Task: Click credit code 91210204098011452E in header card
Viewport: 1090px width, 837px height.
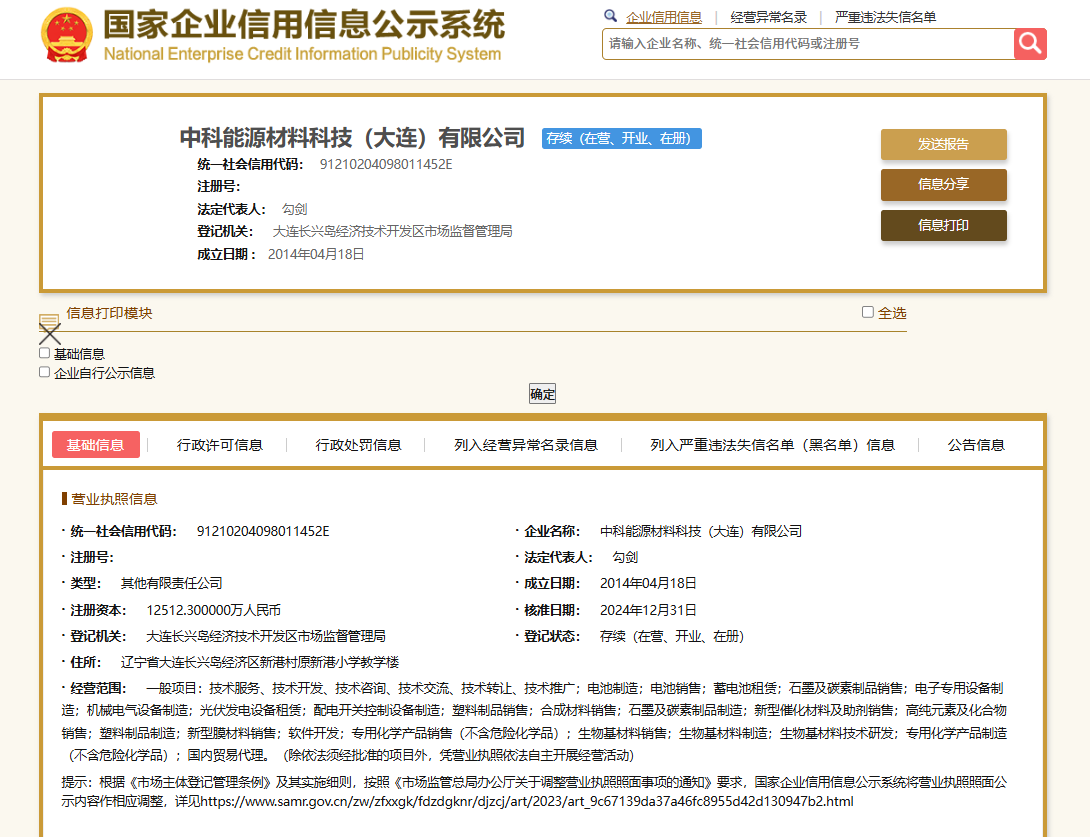Action: tap(386, 164)
